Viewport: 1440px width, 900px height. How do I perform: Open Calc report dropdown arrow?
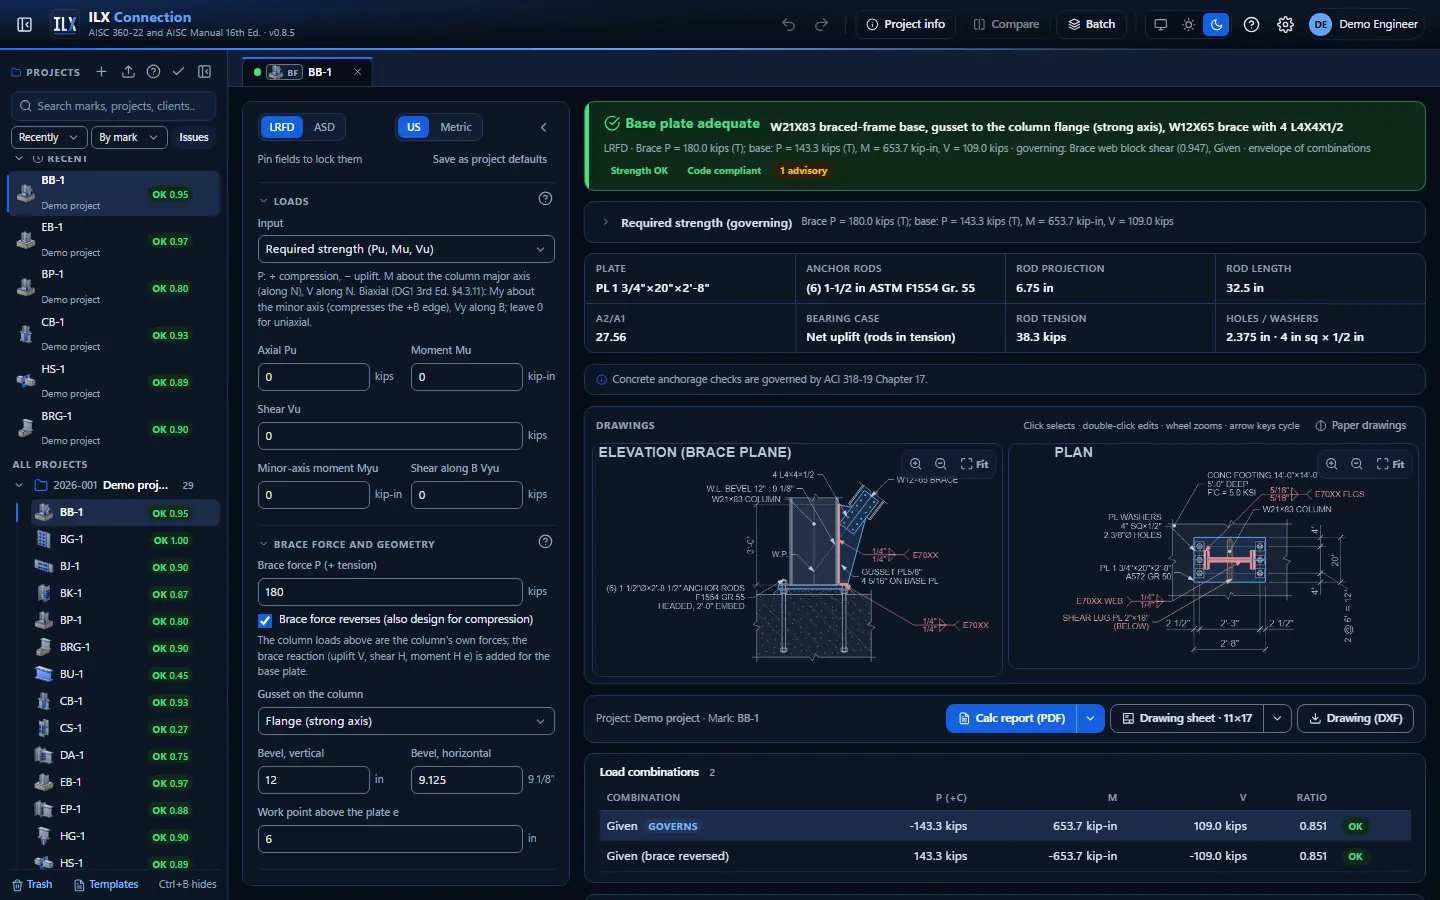pyautogui.click(x=1090, y=718)
